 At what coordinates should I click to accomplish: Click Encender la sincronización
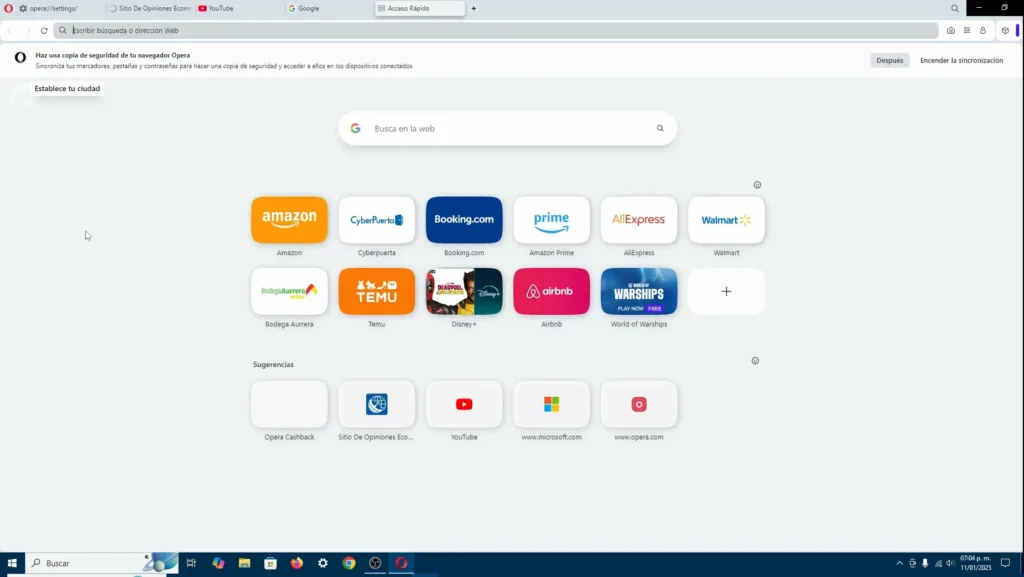[x=961, y=60]
